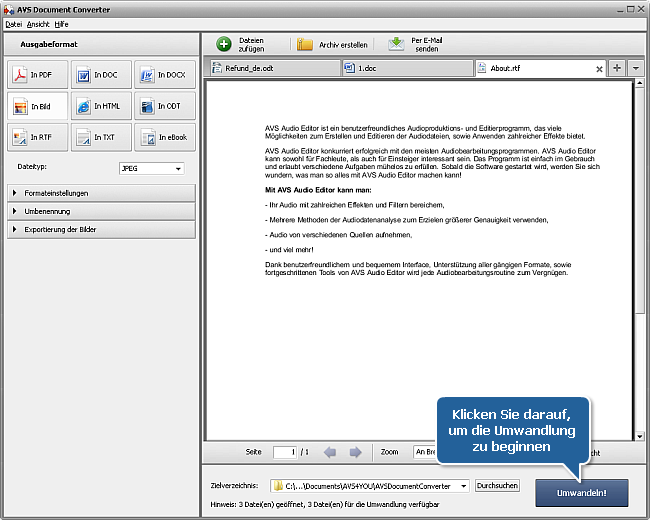The width and height of the screenshot is (650, 520).
Task: Expand the Umbenennung section
Action: click(101, 211)
